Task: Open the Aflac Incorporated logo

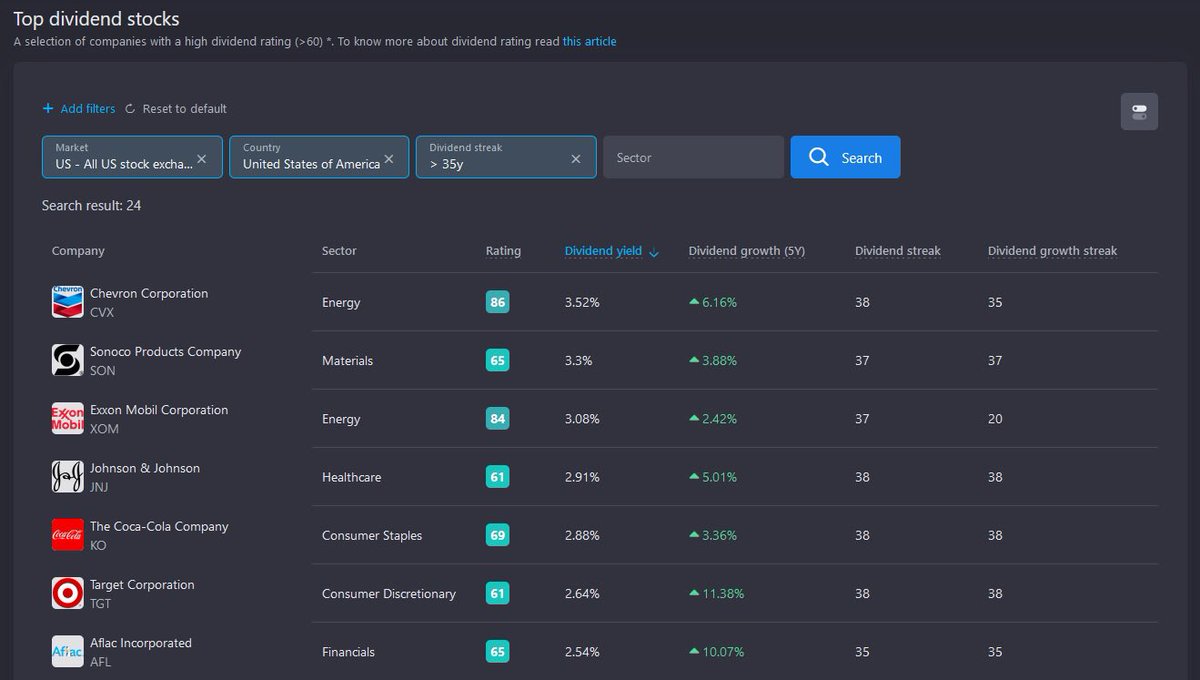Action: (67, 651)
